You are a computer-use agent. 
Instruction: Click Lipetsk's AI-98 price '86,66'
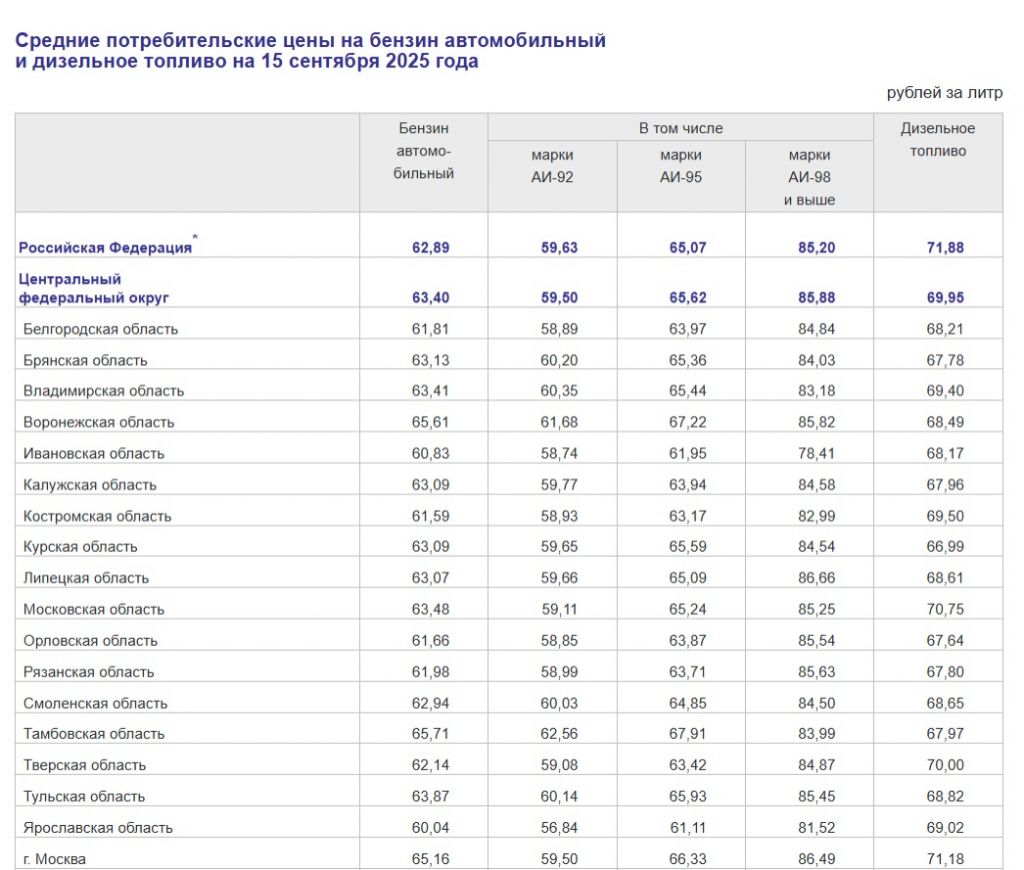click(816, 578)
